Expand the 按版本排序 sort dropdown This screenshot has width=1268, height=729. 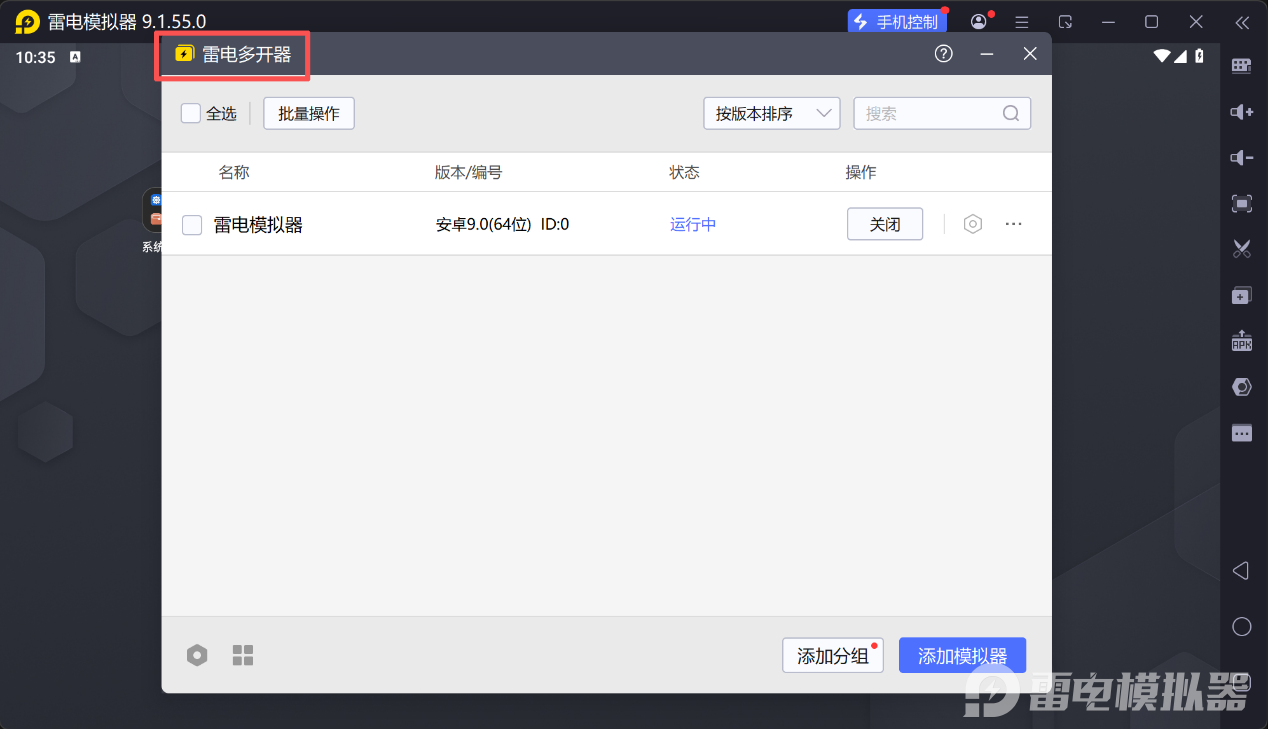click(771, 113)
